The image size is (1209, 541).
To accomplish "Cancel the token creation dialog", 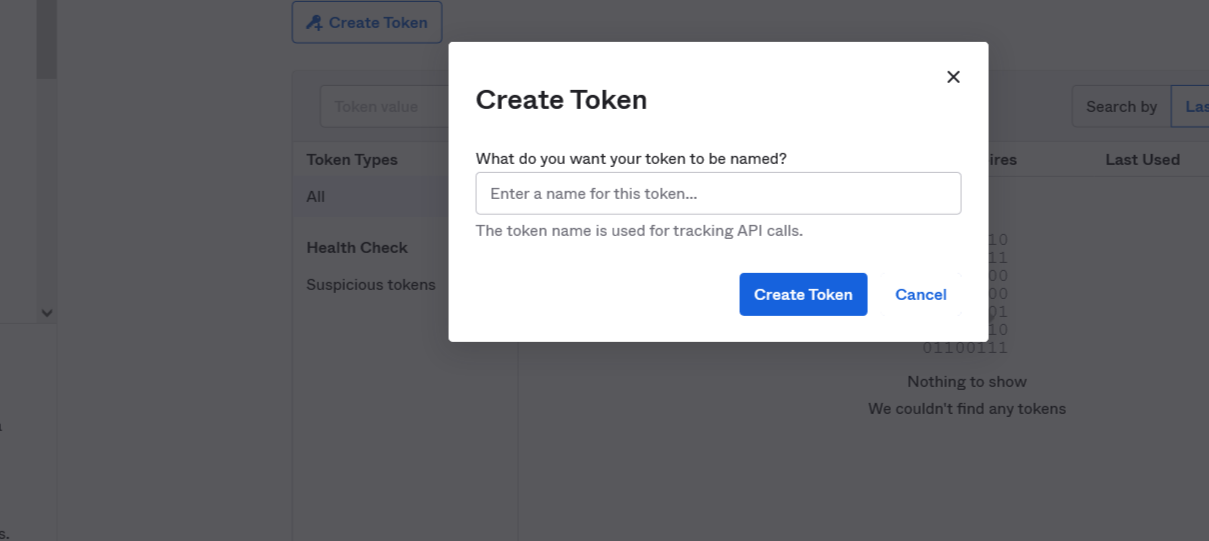I will click(x=921, y=294).
